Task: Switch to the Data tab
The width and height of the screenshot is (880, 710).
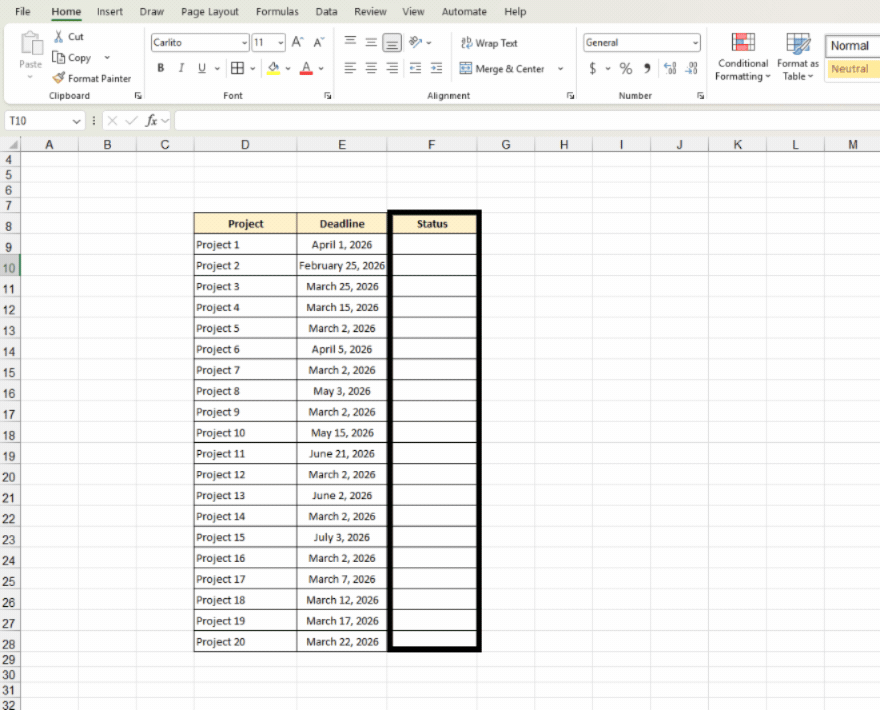Action: pos(326,11)
